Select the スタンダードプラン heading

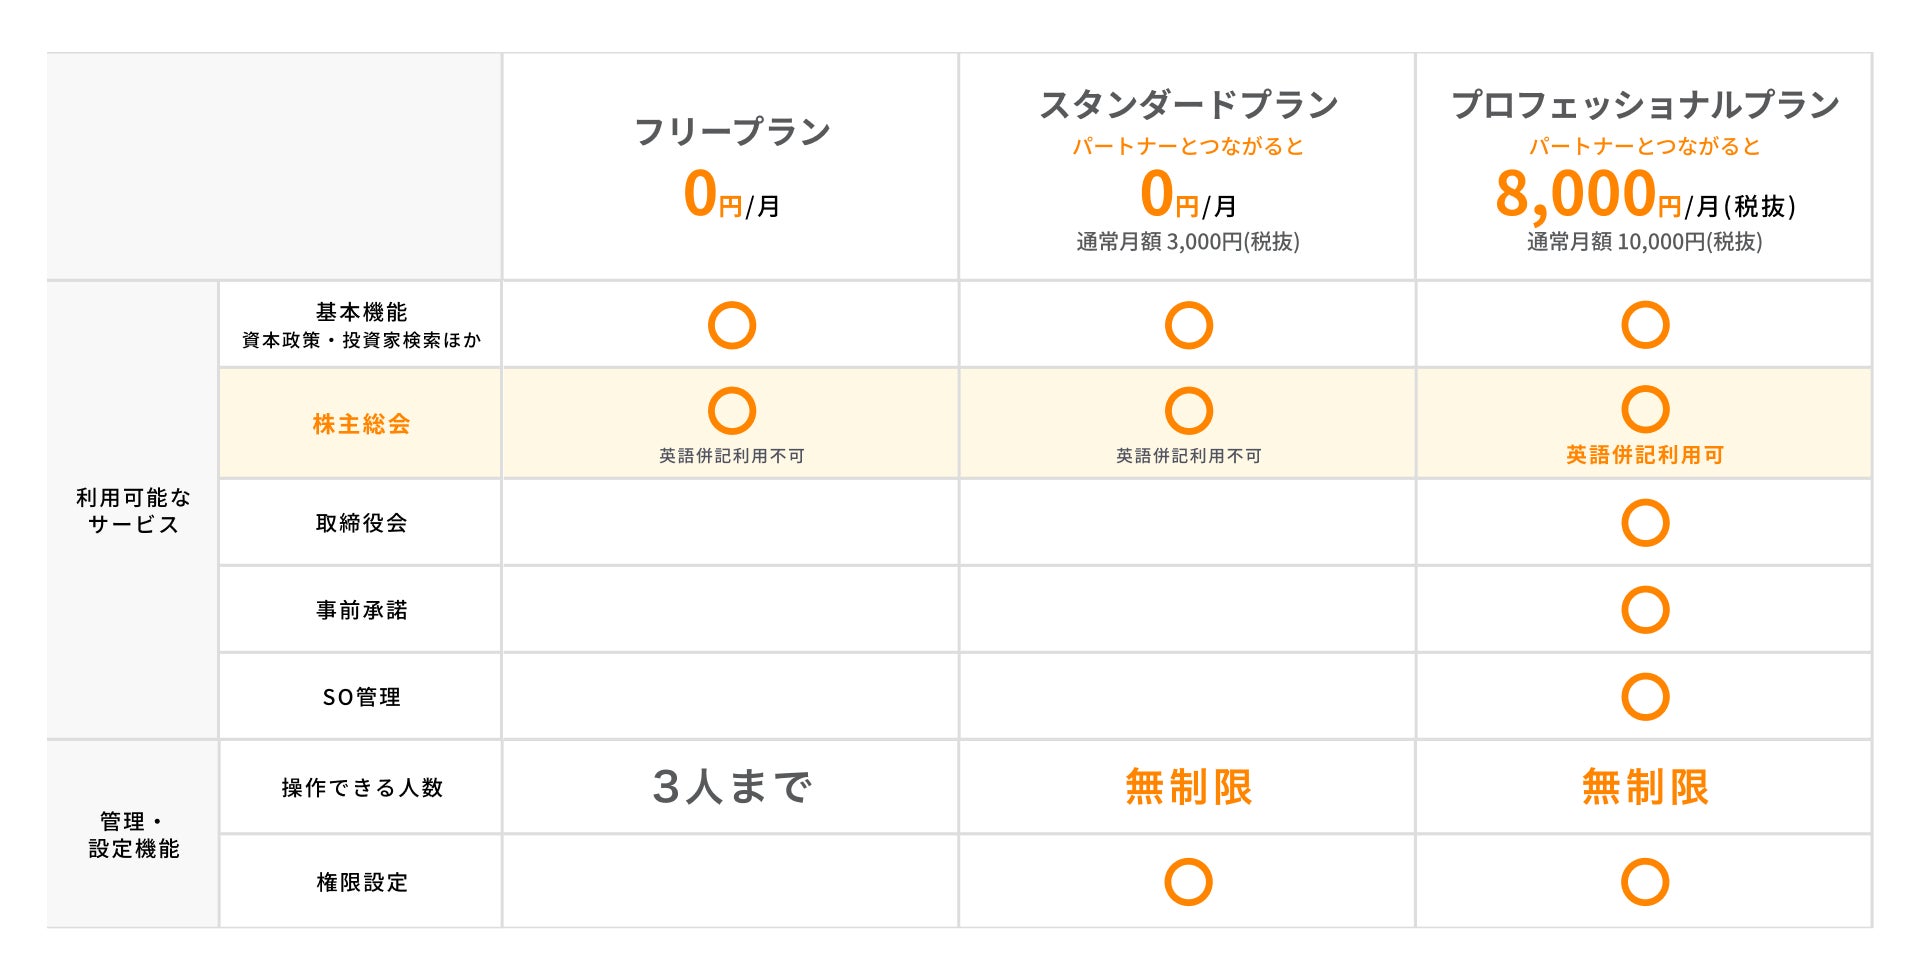tap(1189, 104)
